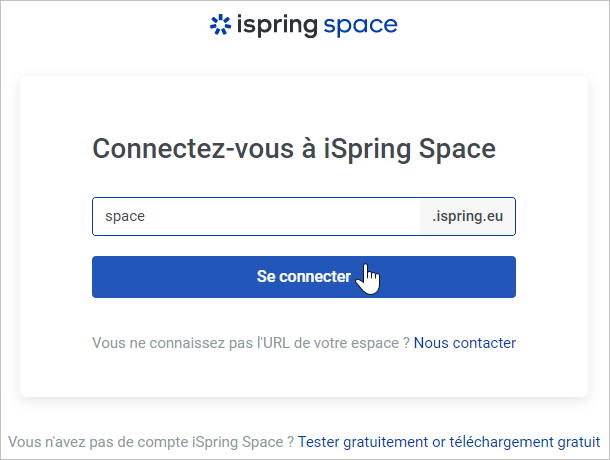Click the "gratuit" word ending the bottom link
Screen dimensions: 610x460
click(x=578, y=441)
